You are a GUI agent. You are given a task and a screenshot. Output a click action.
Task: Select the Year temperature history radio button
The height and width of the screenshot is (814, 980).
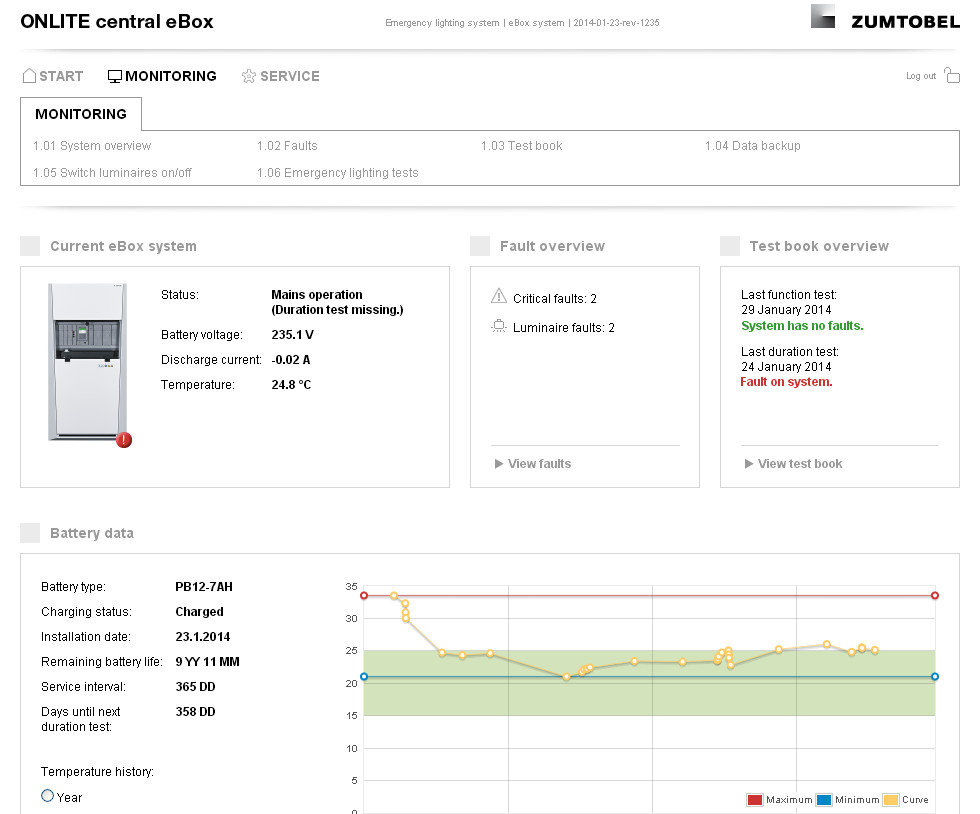tap(48, 796)
